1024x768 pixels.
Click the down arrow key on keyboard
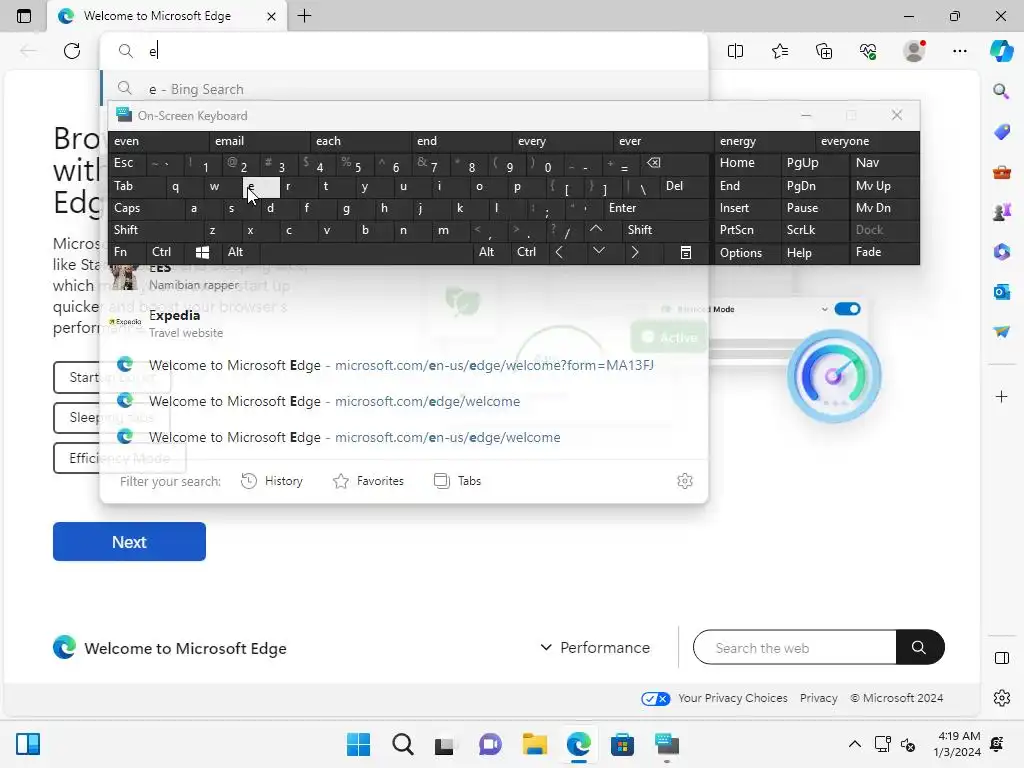click(598, 251)
